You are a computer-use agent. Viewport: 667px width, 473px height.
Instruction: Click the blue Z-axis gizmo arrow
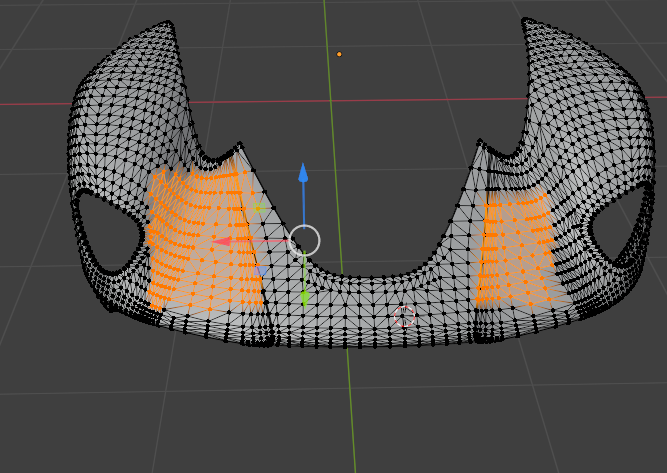(303, 175)
